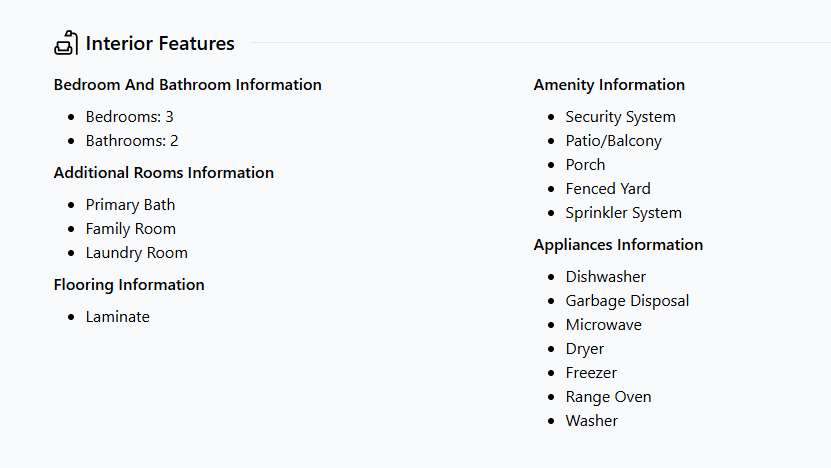This screenshot has width=831, height=468.
Task: Select the Bedrooms: 3 list item
Action: point(129,117)
